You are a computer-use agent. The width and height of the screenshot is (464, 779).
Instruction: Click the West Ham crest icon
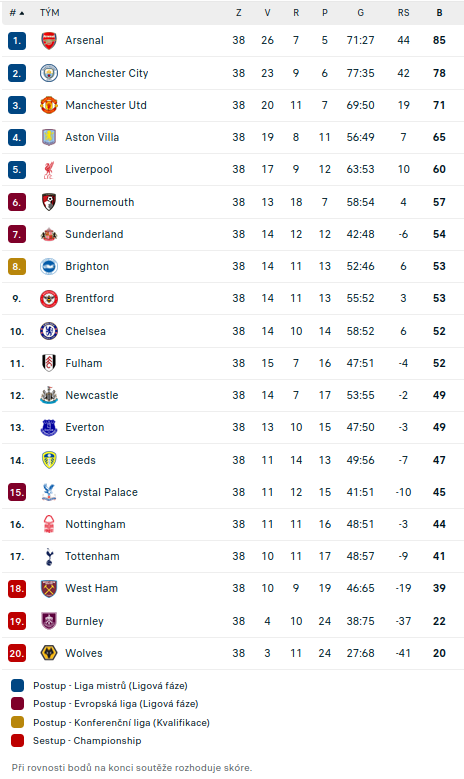(x=49, y=588)
